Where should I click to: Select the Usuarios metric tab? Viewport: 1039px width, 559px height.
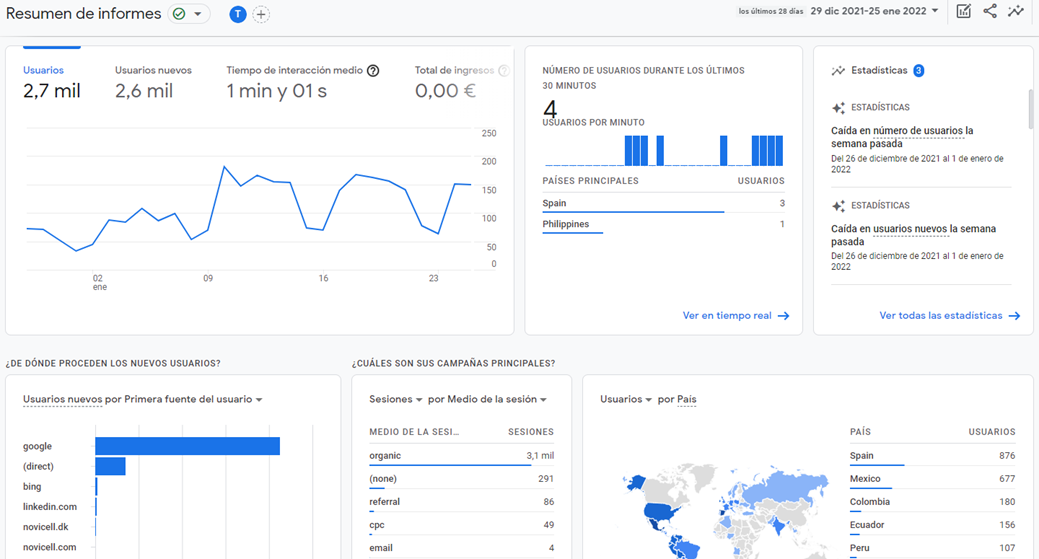click(52, 82)
